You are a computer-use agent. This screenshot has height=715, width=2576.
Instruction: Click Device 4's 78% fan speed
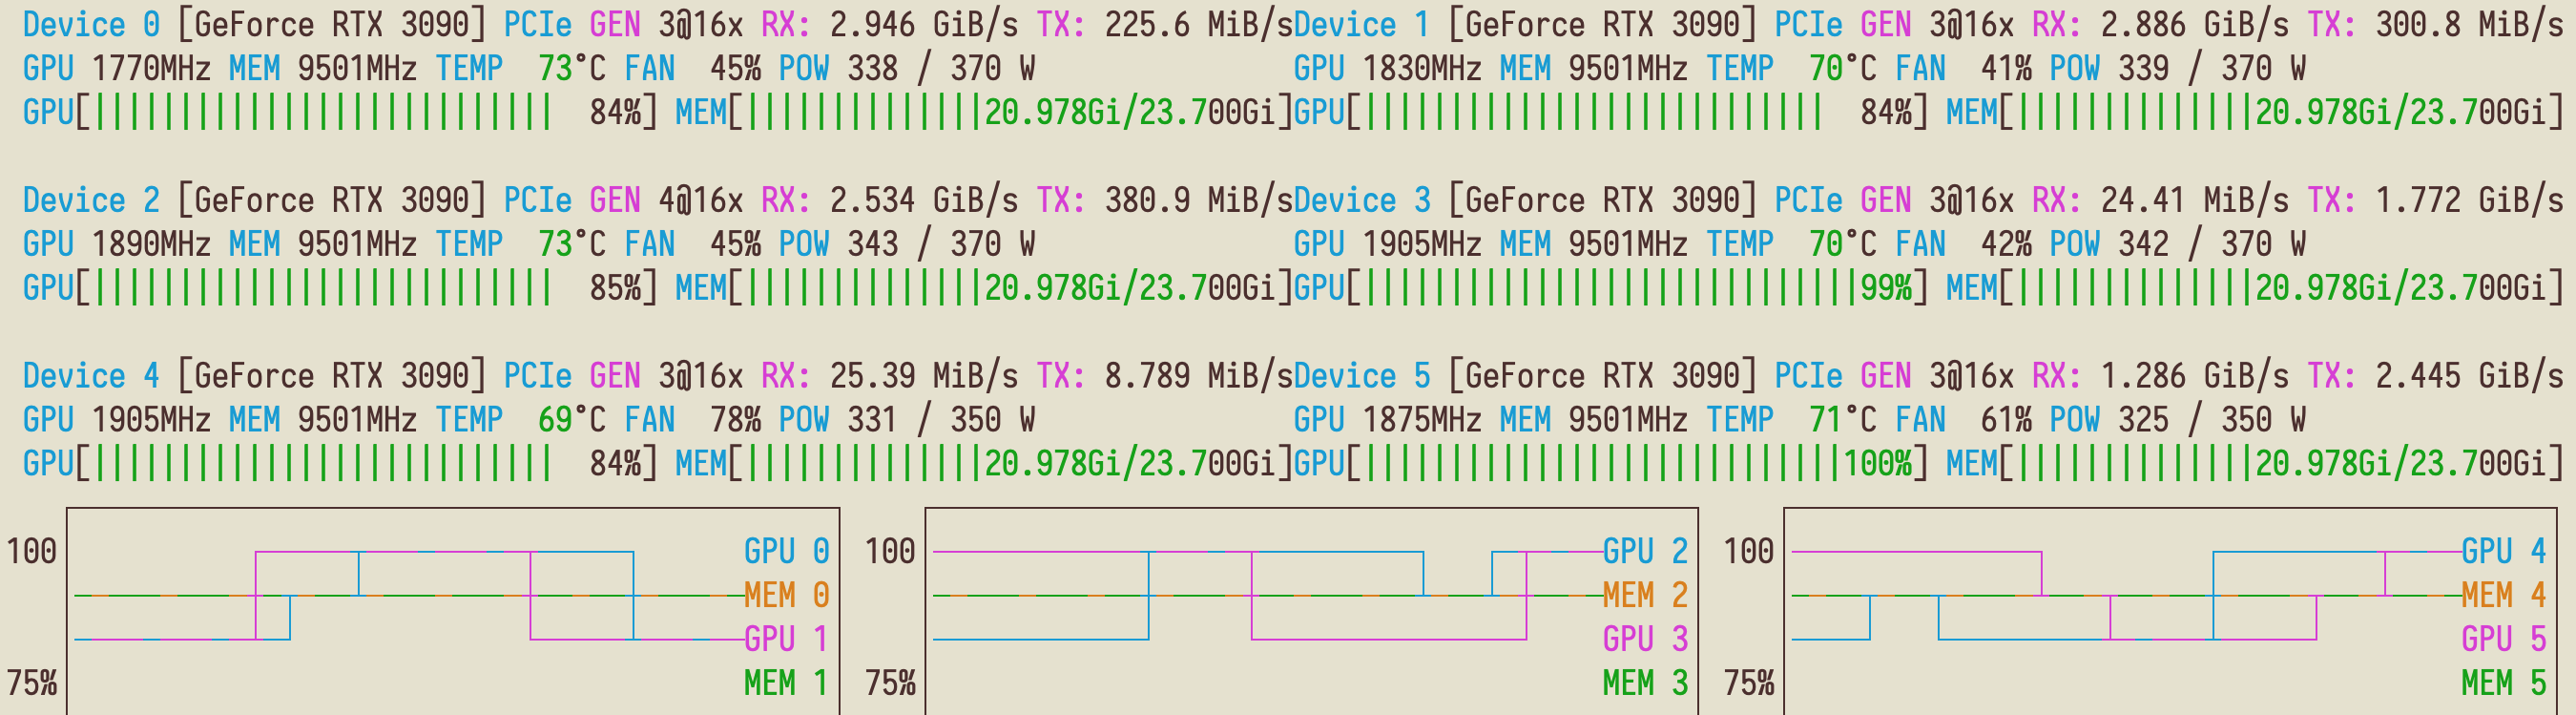pyautogui.click(x=735, y=420)
